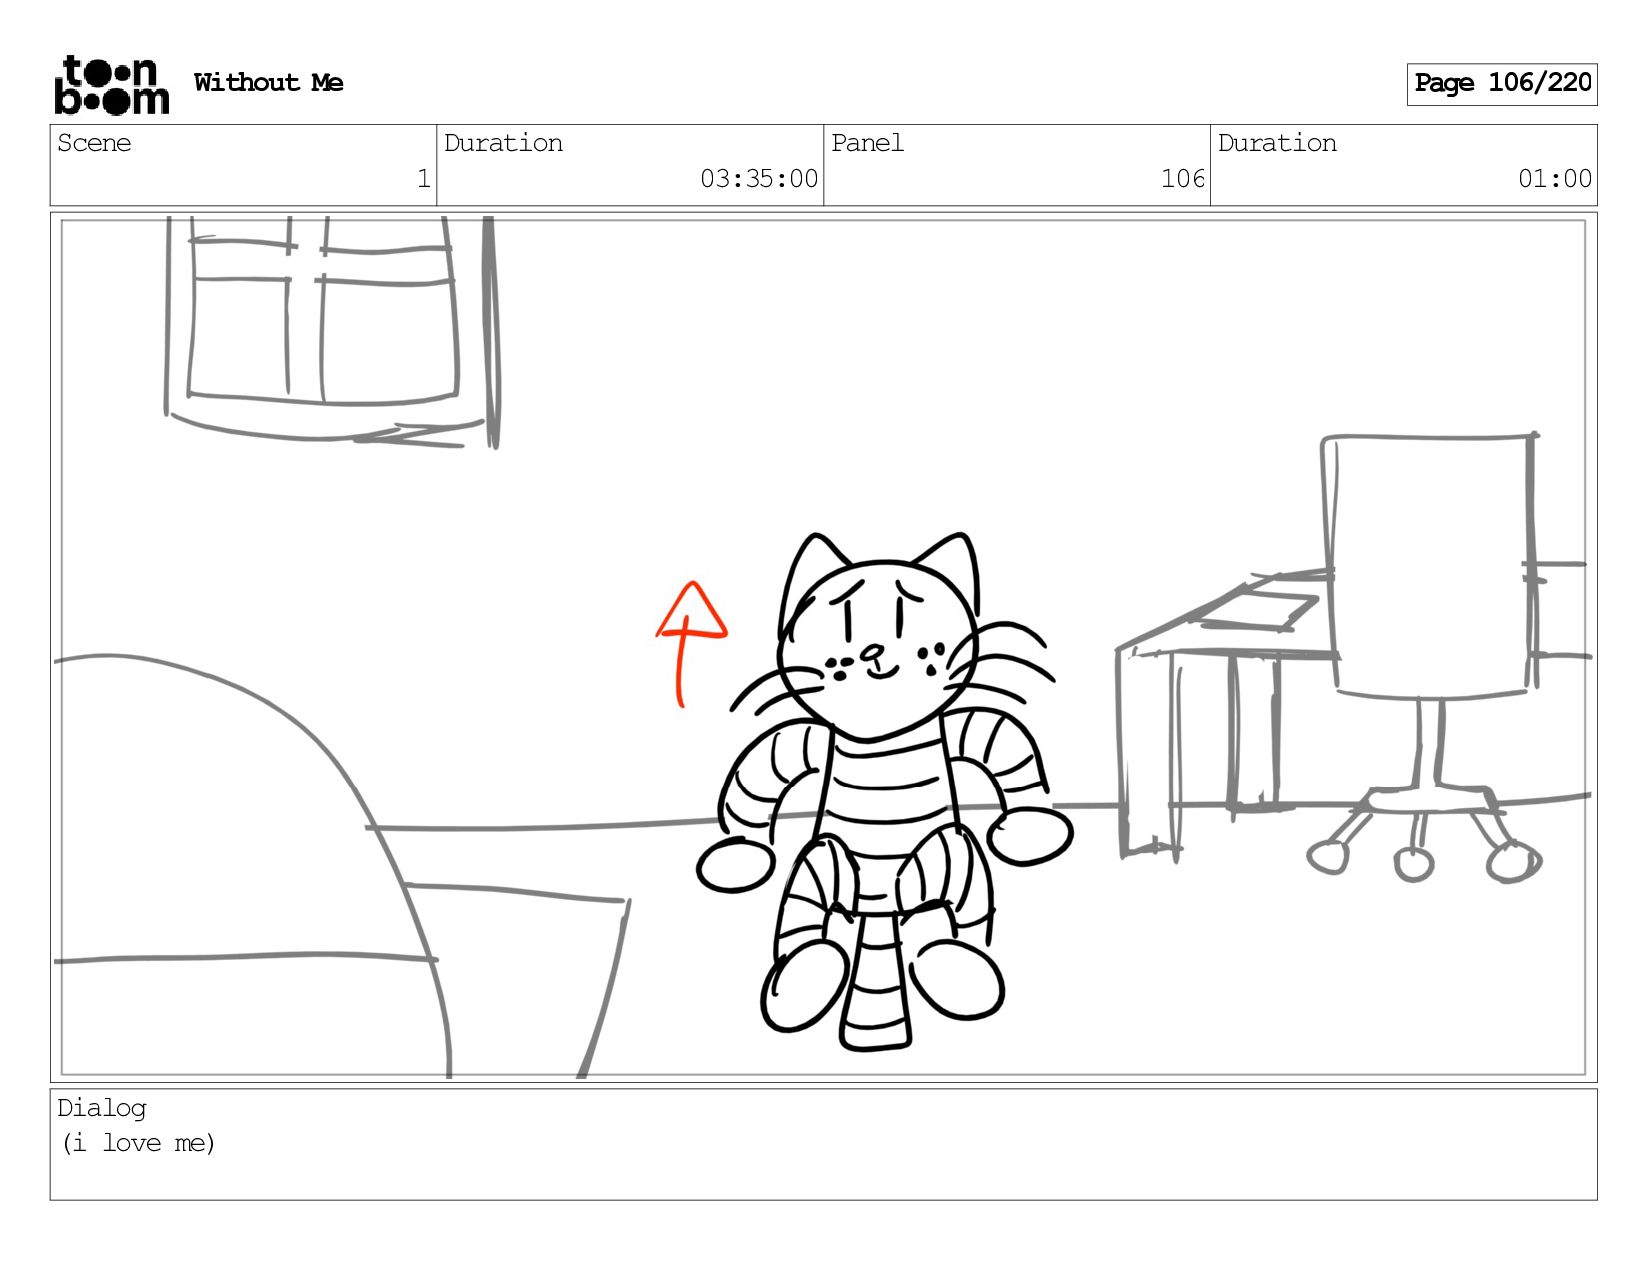Select the dialog text '(i love me)'
Viewport: 1650px width, 1275px height.
point(138,1143)
